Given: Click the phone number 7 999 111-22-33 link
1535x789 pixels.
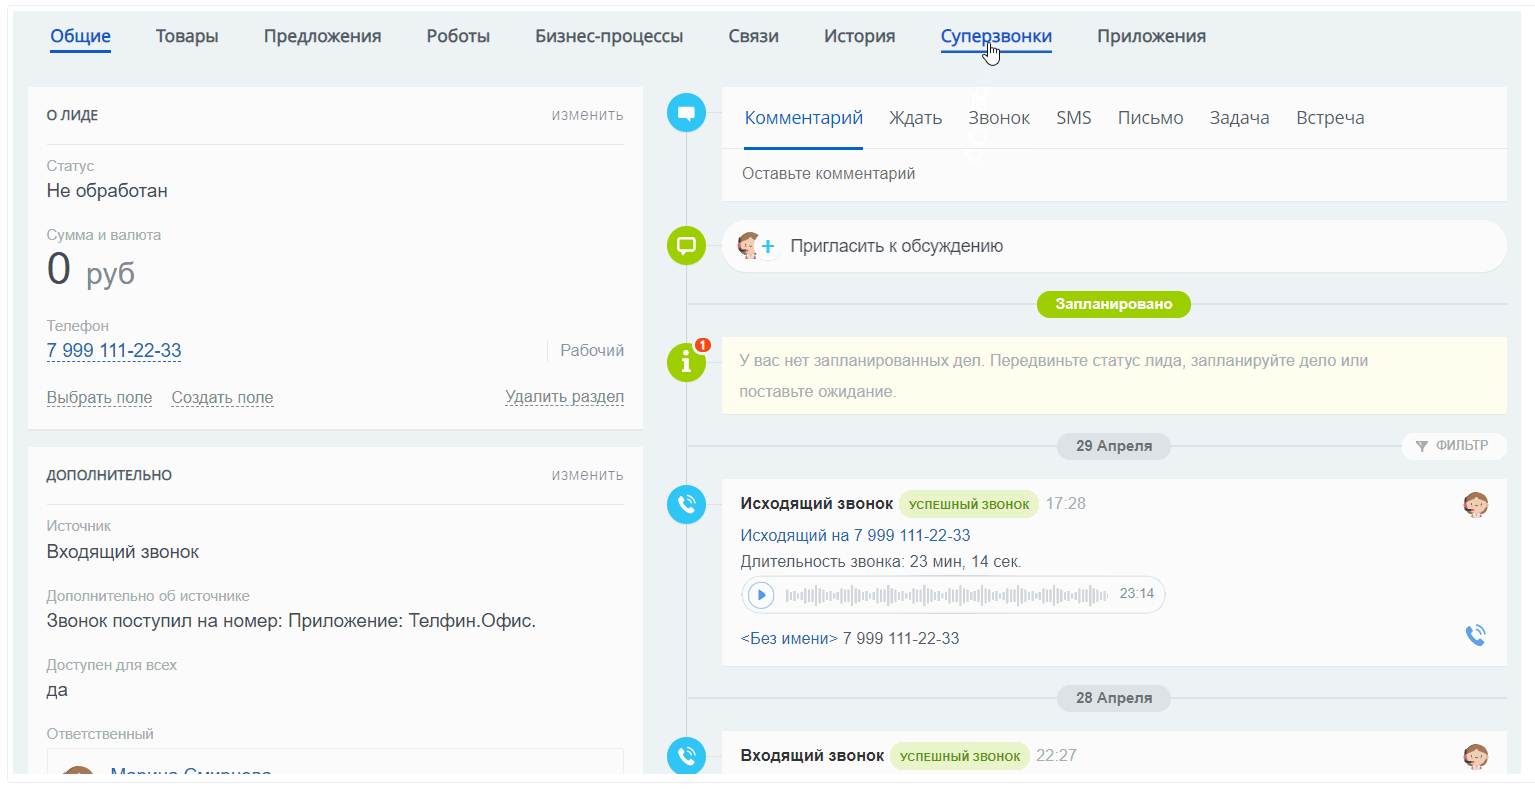Looking at the screenshot, I should tap(114, 351).
